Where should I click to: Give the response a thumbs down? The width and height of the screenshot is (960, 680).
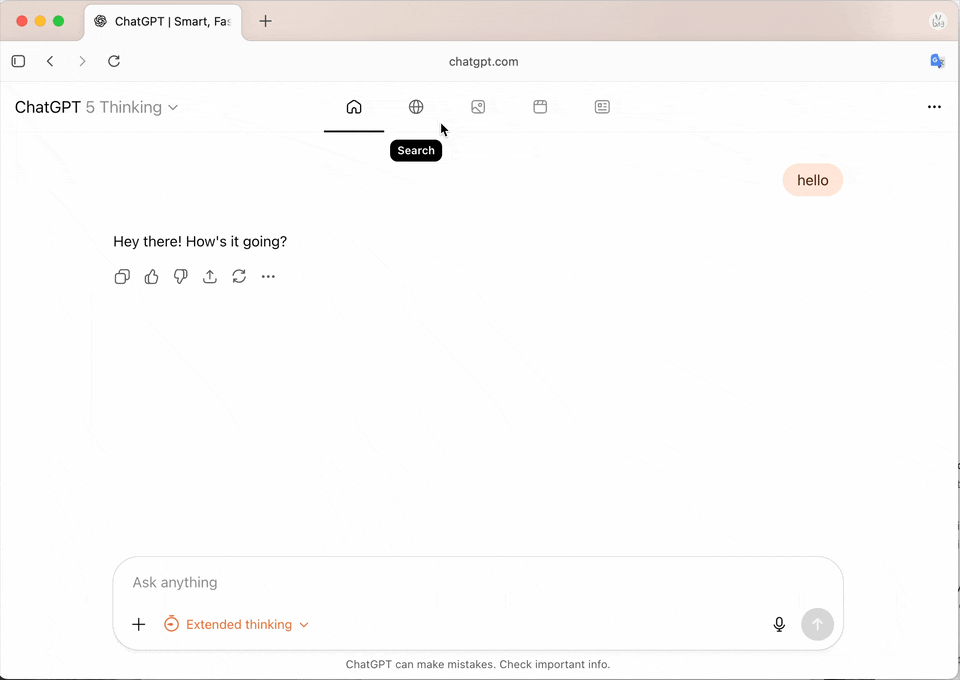click(180, 277)
